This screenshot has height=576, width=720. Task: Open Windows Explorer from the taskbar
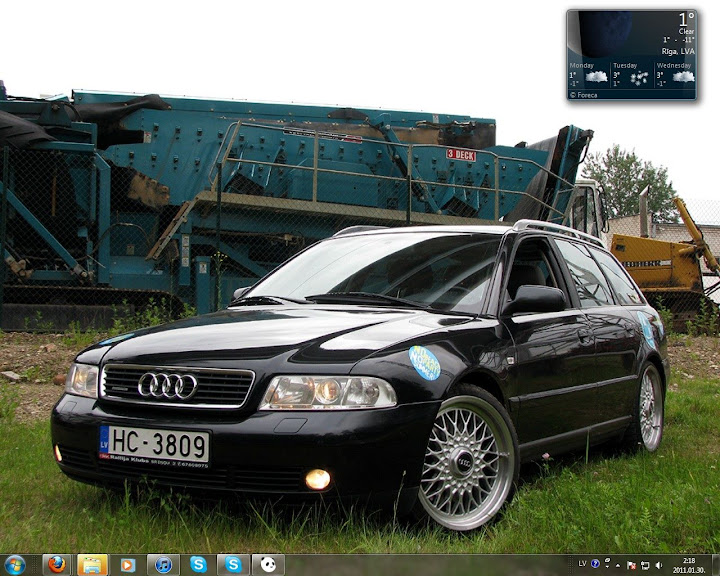(92, 565)
